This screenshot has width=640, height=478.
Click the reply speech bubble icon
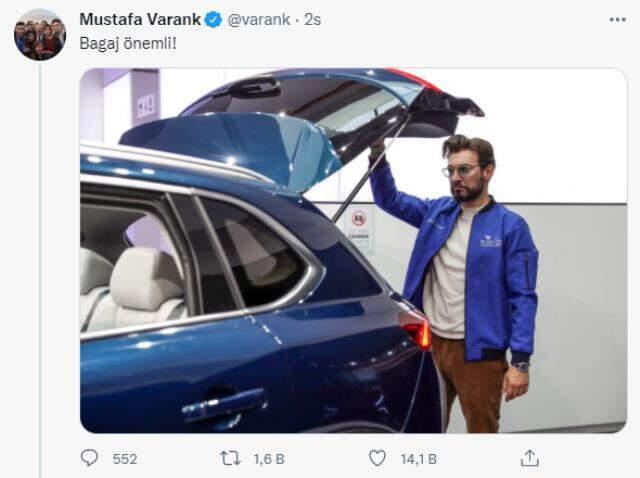(x=90, y=458)
